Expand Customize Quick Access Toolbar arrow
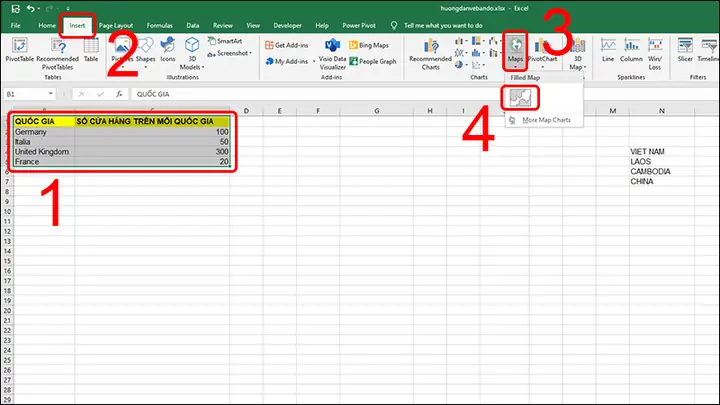Screen dimensions: 720x405 (x=68, y=8)
